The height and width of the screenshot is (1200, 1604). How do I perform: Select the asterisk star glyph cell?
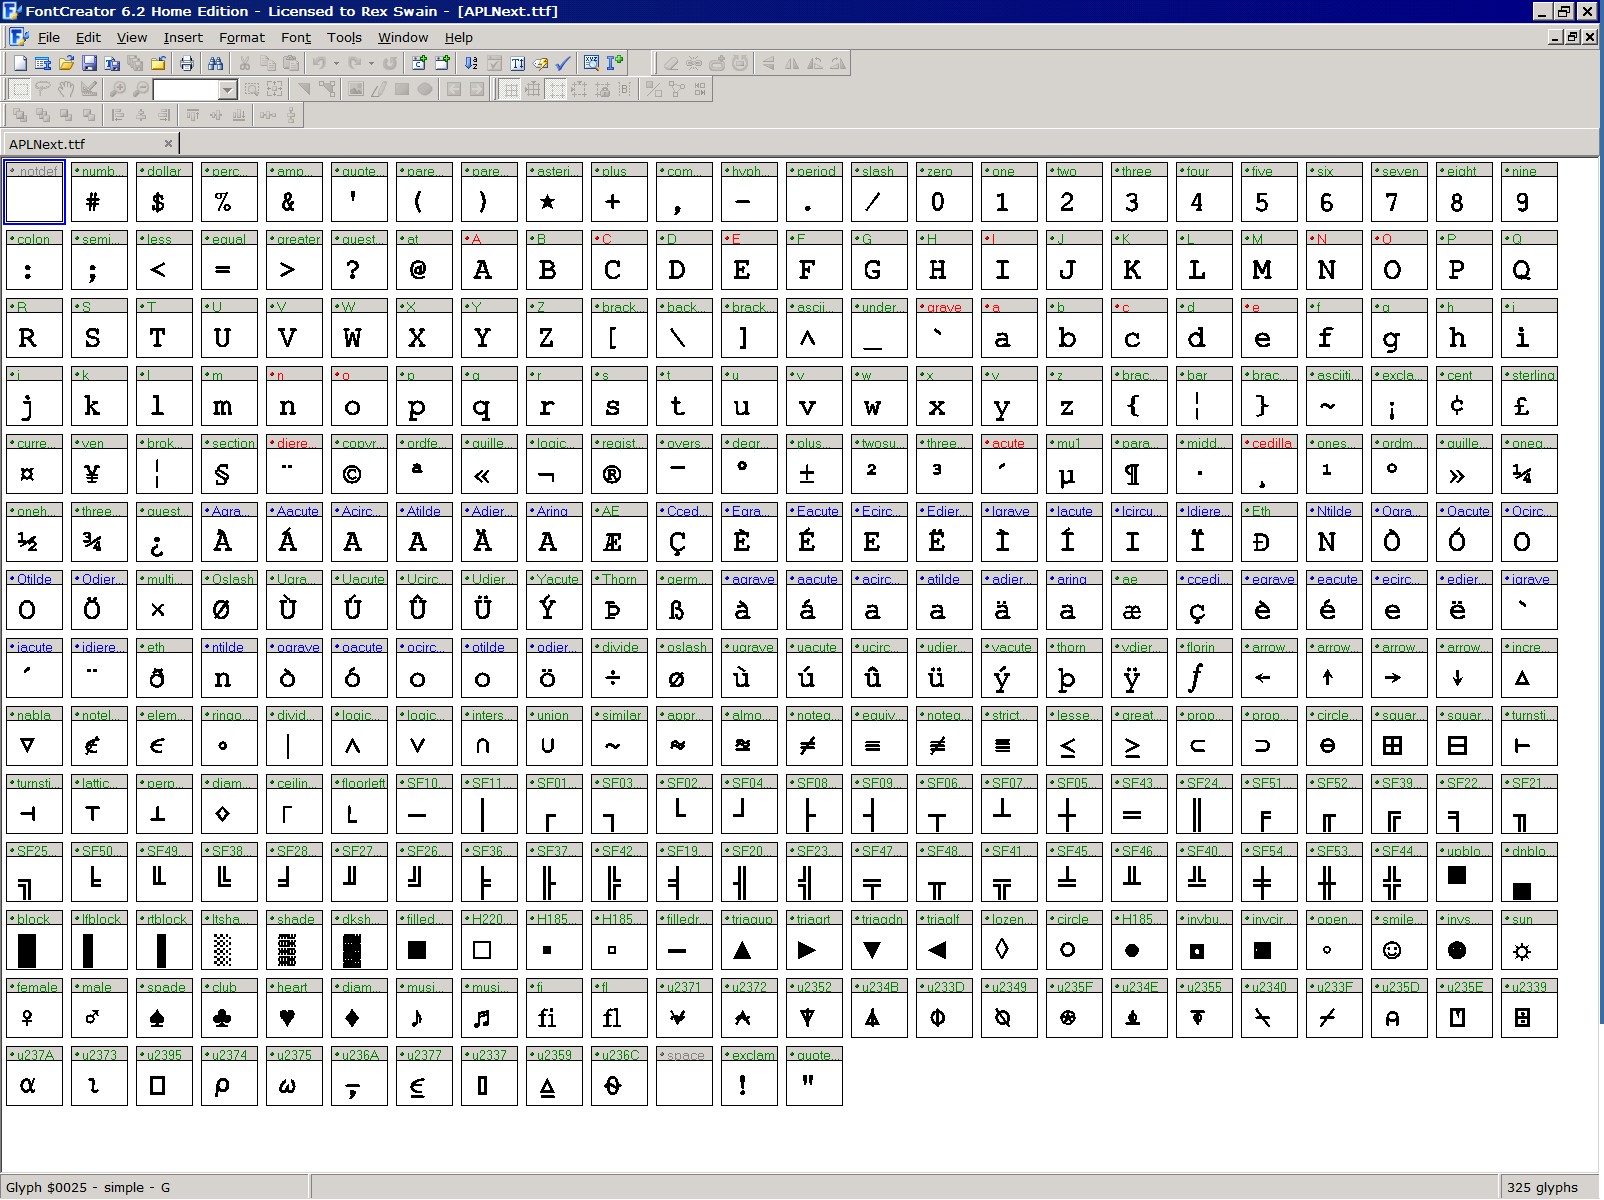(x=554, y=192)
